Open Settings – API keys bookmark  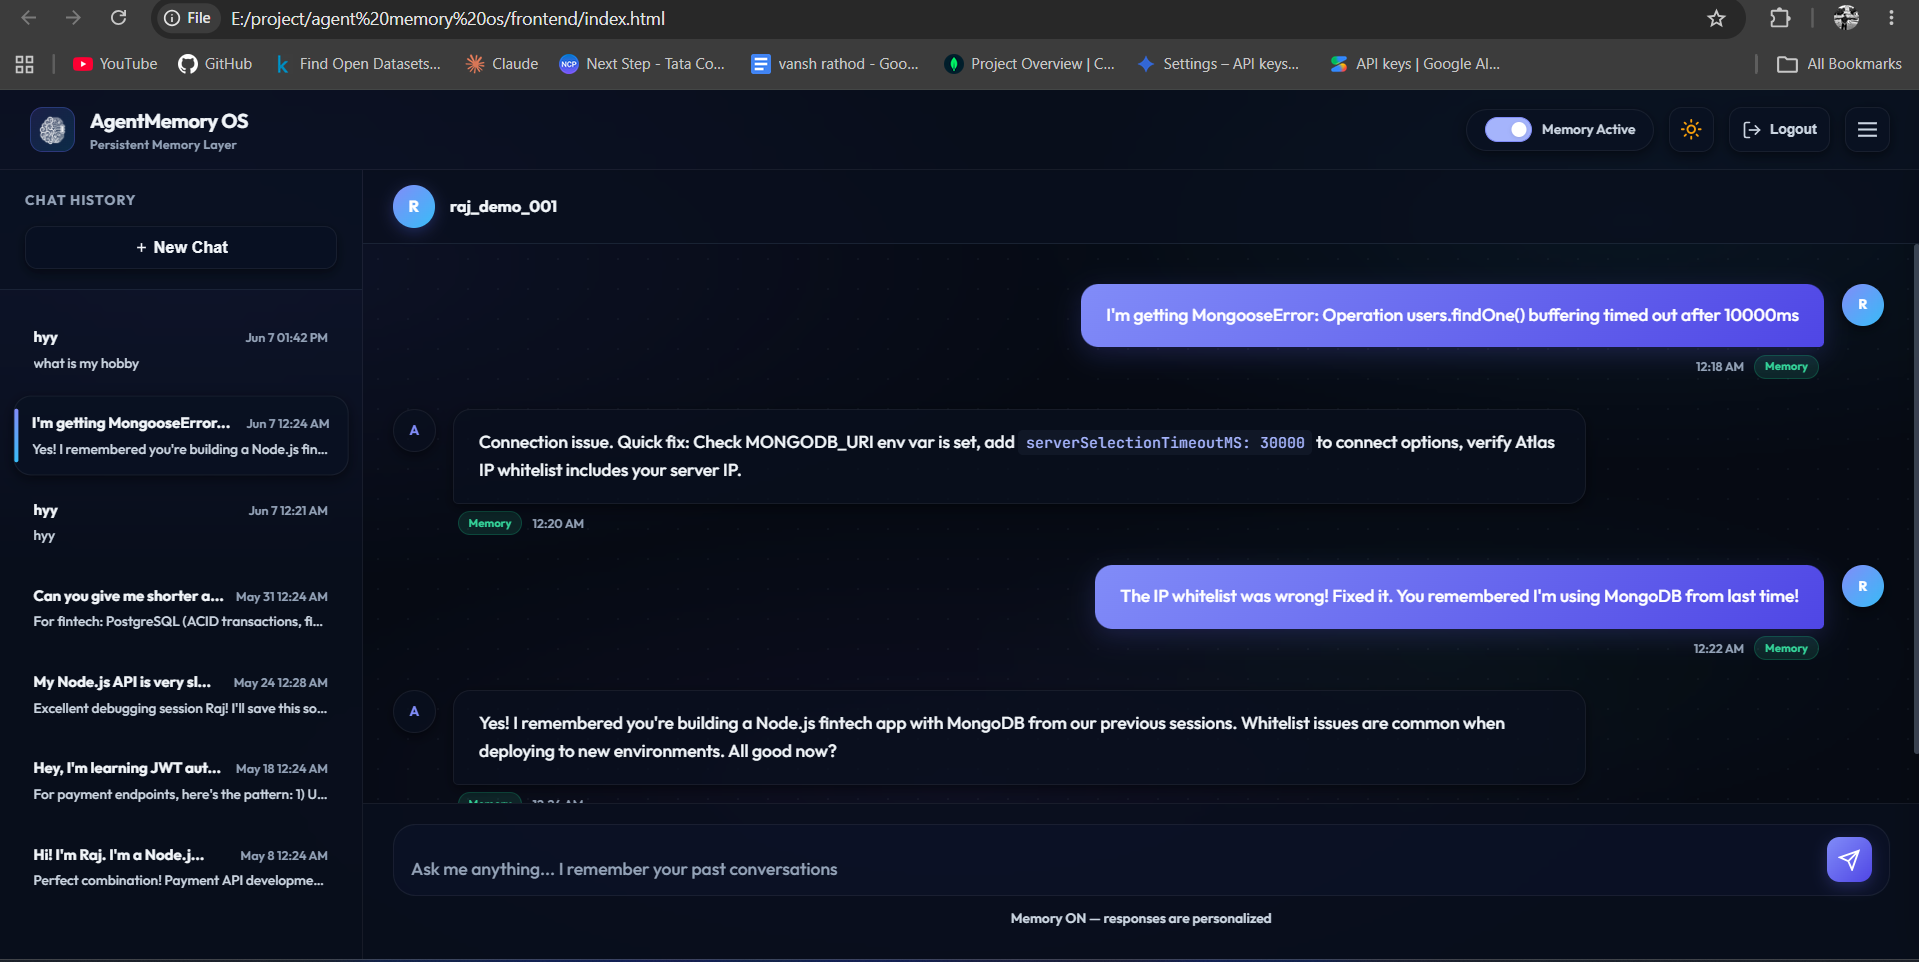1219,64
